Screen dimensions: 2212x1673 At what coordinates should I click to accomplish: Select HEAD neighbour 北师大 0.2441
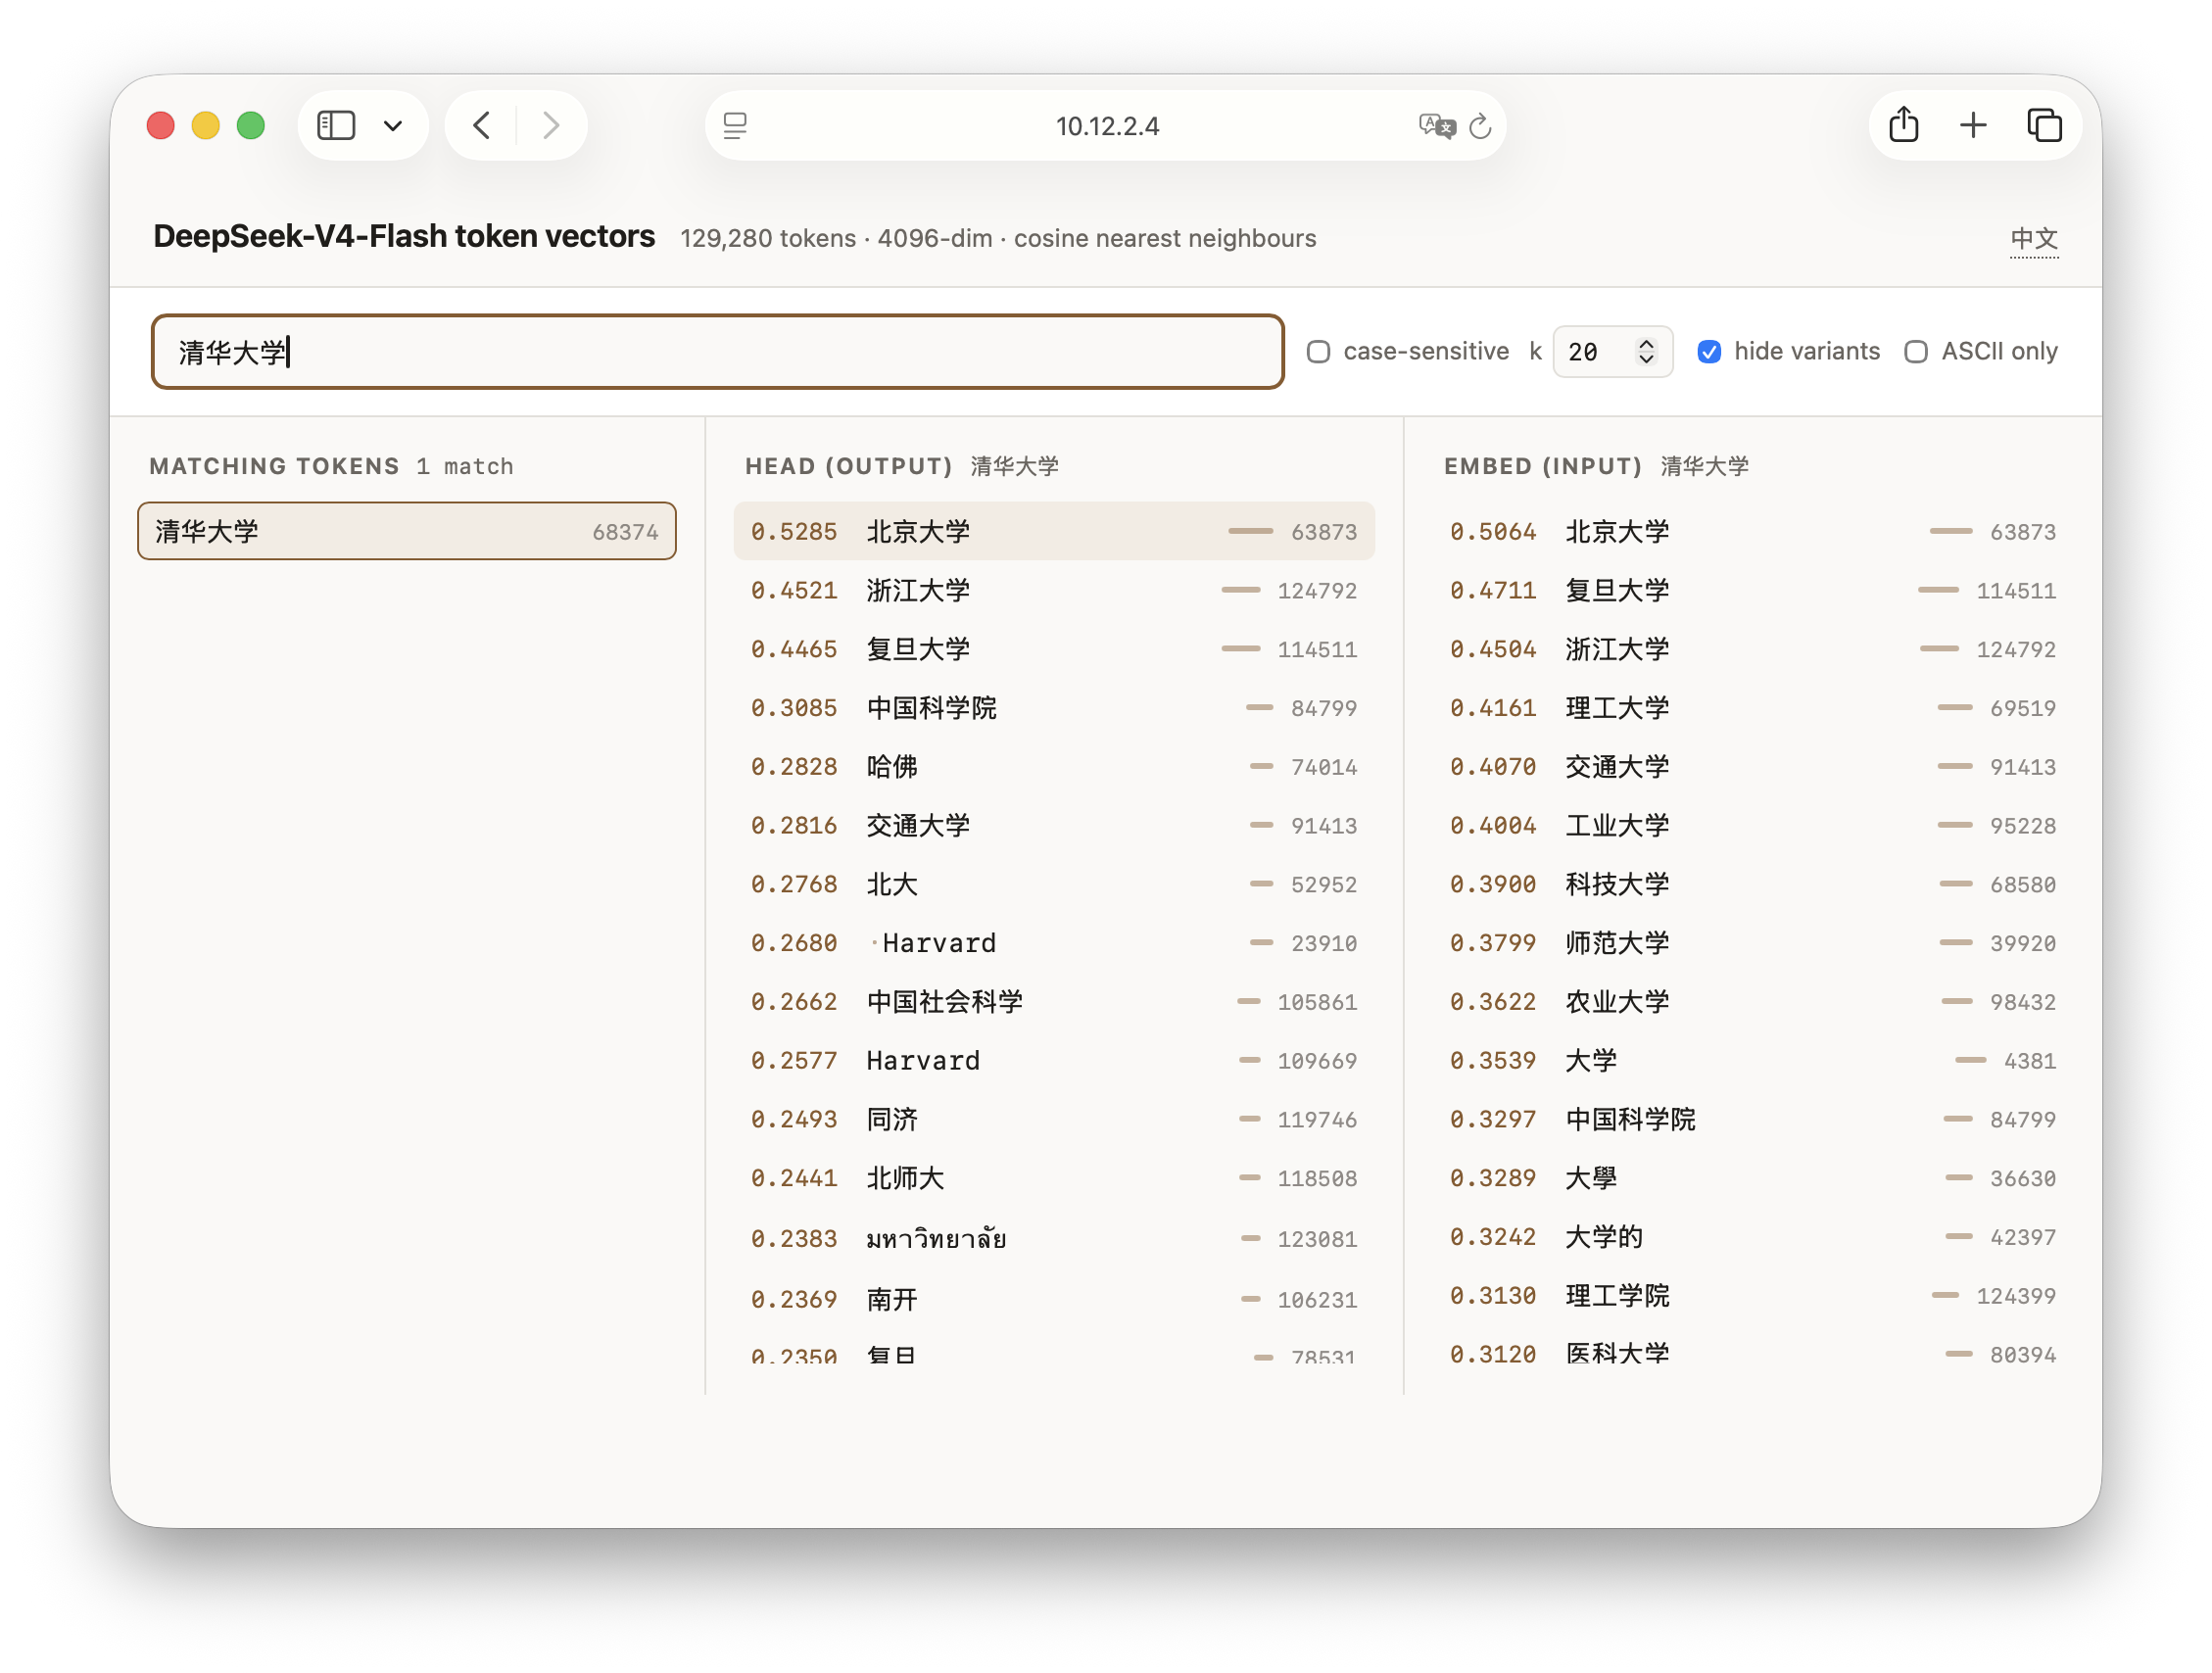coord(1054,1179)
